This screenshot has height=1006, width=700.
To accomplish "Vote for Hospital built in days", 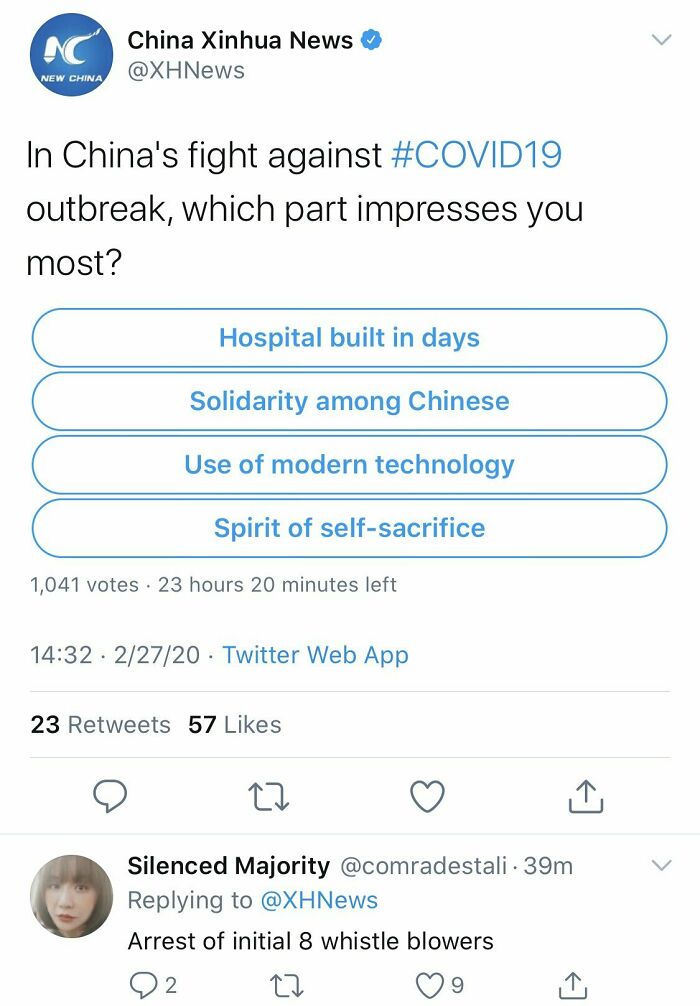I will (349, 338).
